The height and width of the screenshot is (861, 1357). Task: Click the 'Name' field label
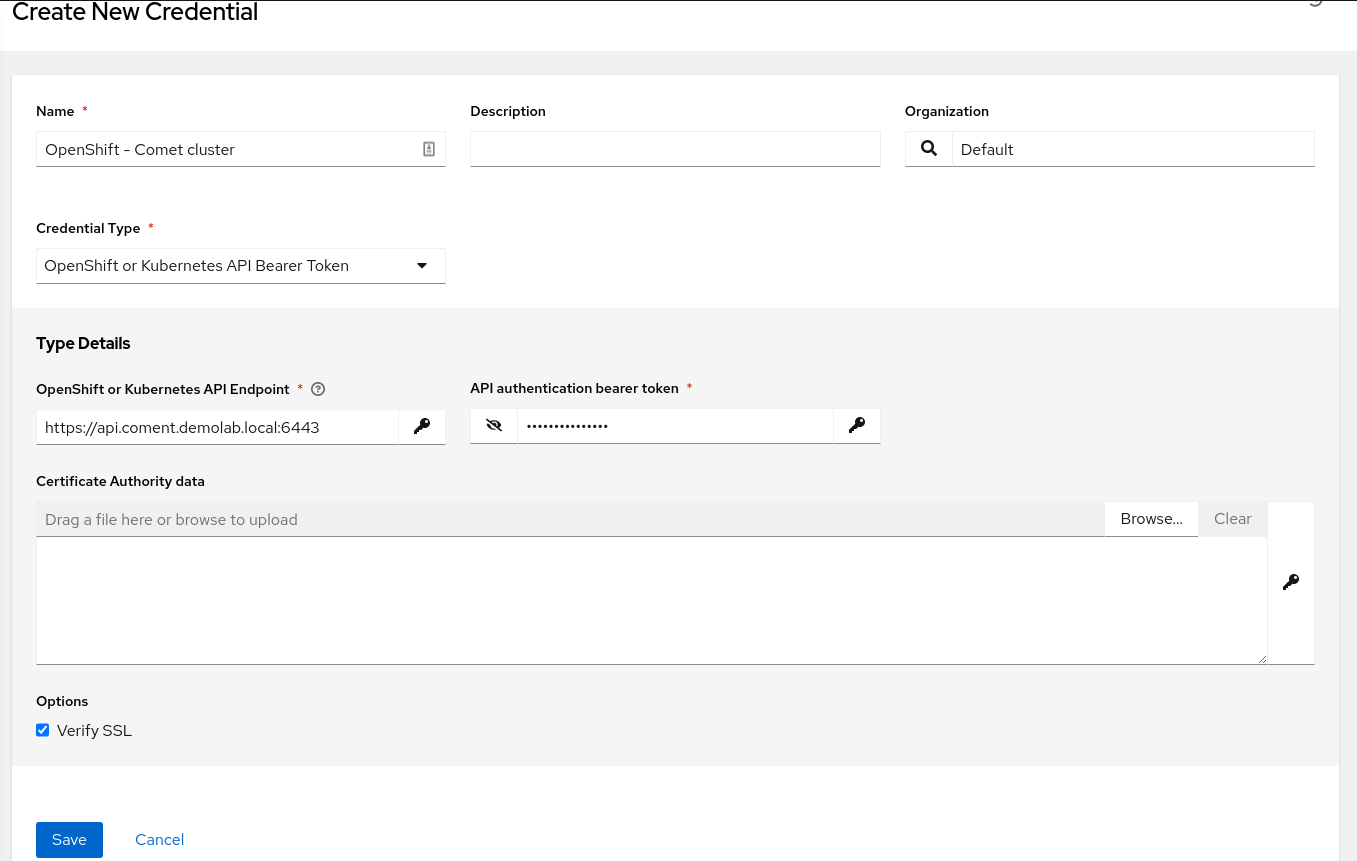[55, 111]
